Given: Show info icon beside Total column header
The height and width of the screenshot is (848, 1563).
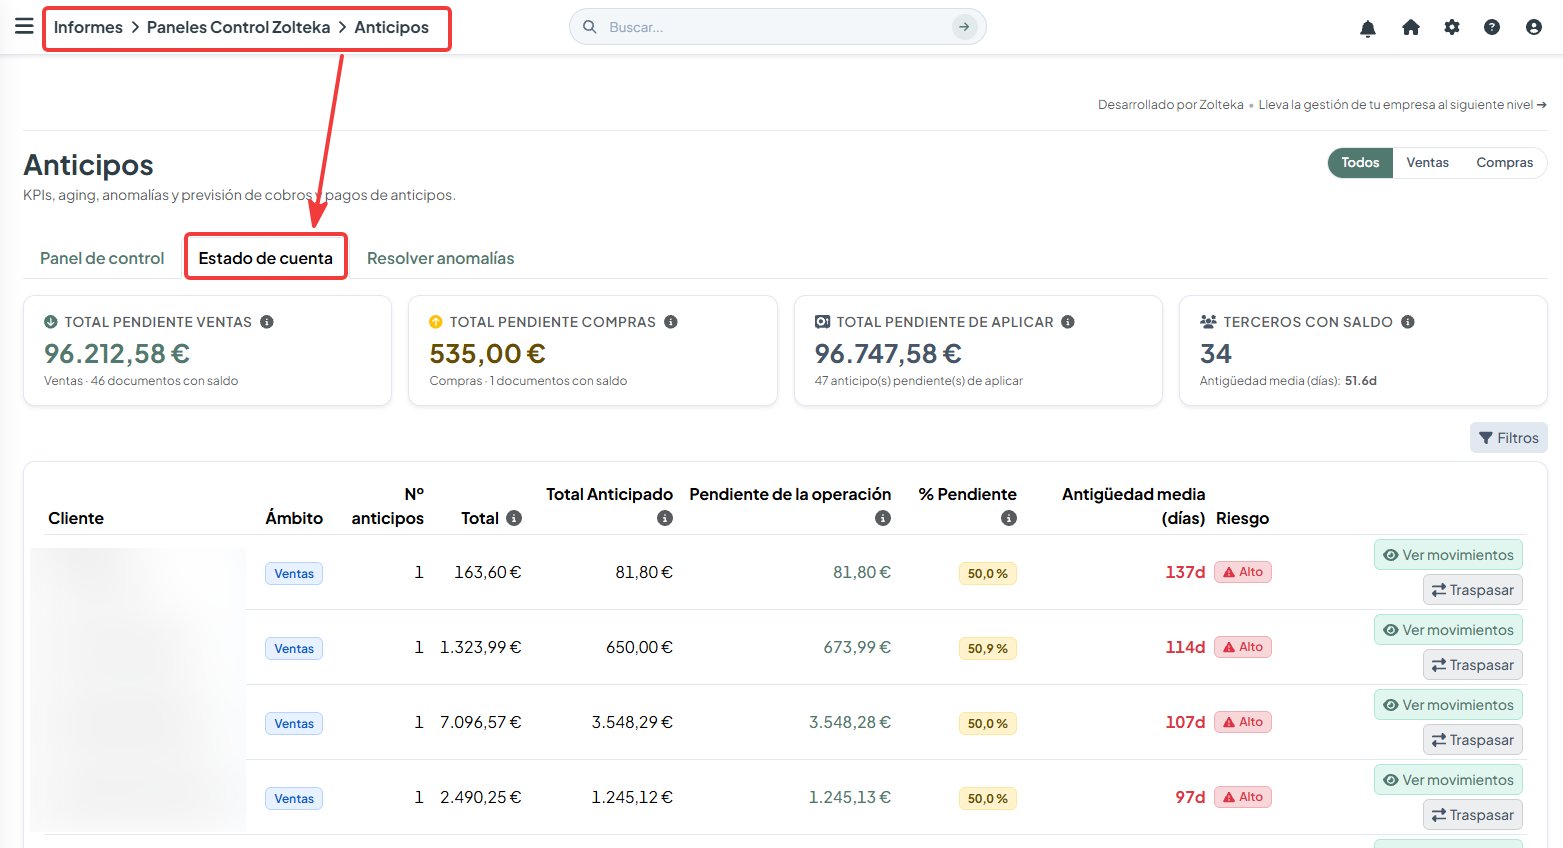Looking at the screenshot, I should point(514,518).
